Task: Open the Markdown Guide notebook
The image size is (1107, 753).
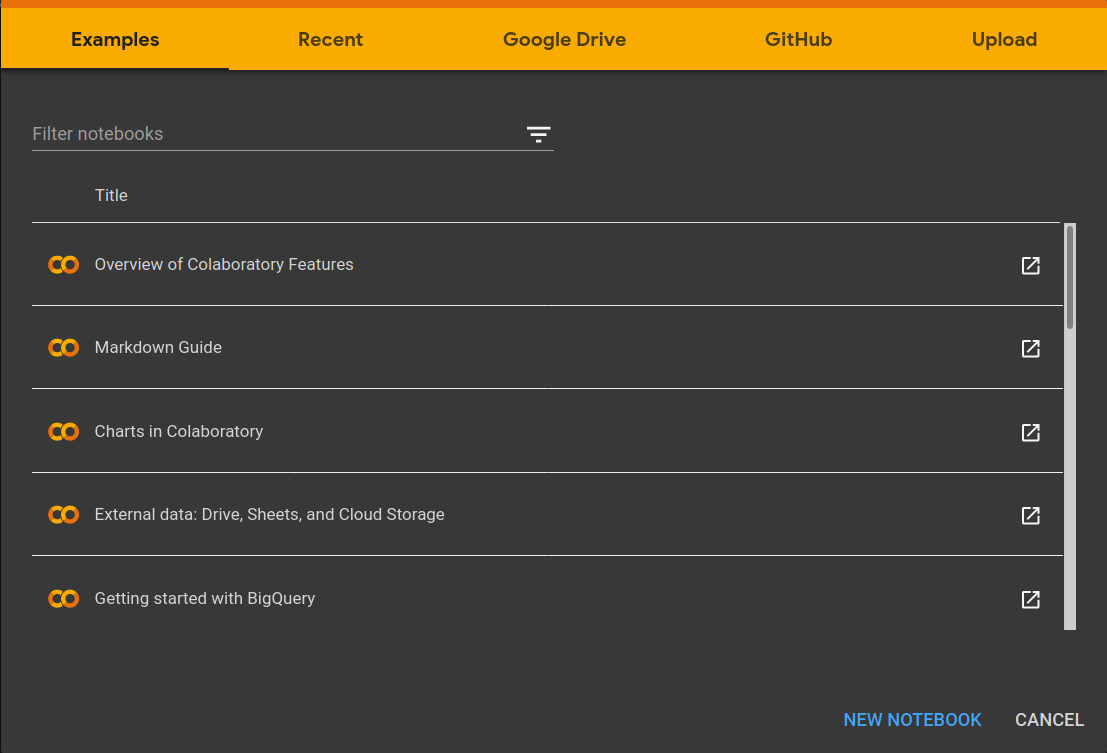Action: [158, 348]
